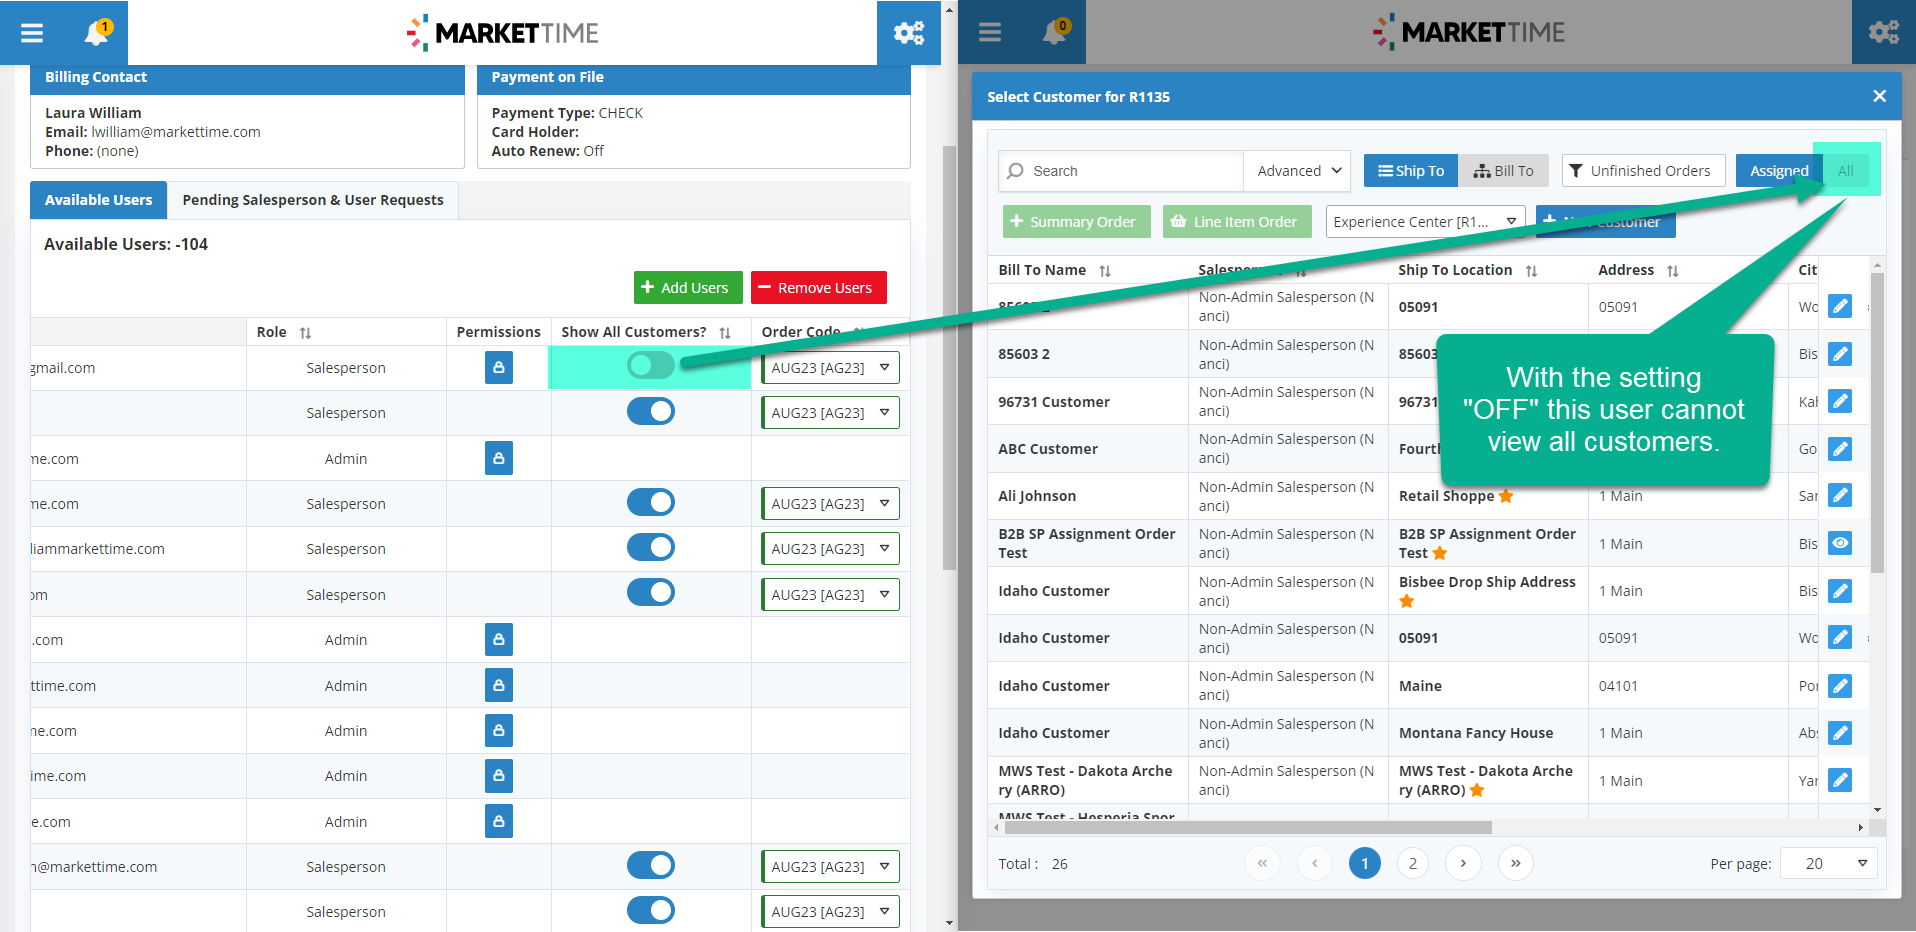
Task: Close the Select Customer dialog
Action: click(x=1879, y=96)
